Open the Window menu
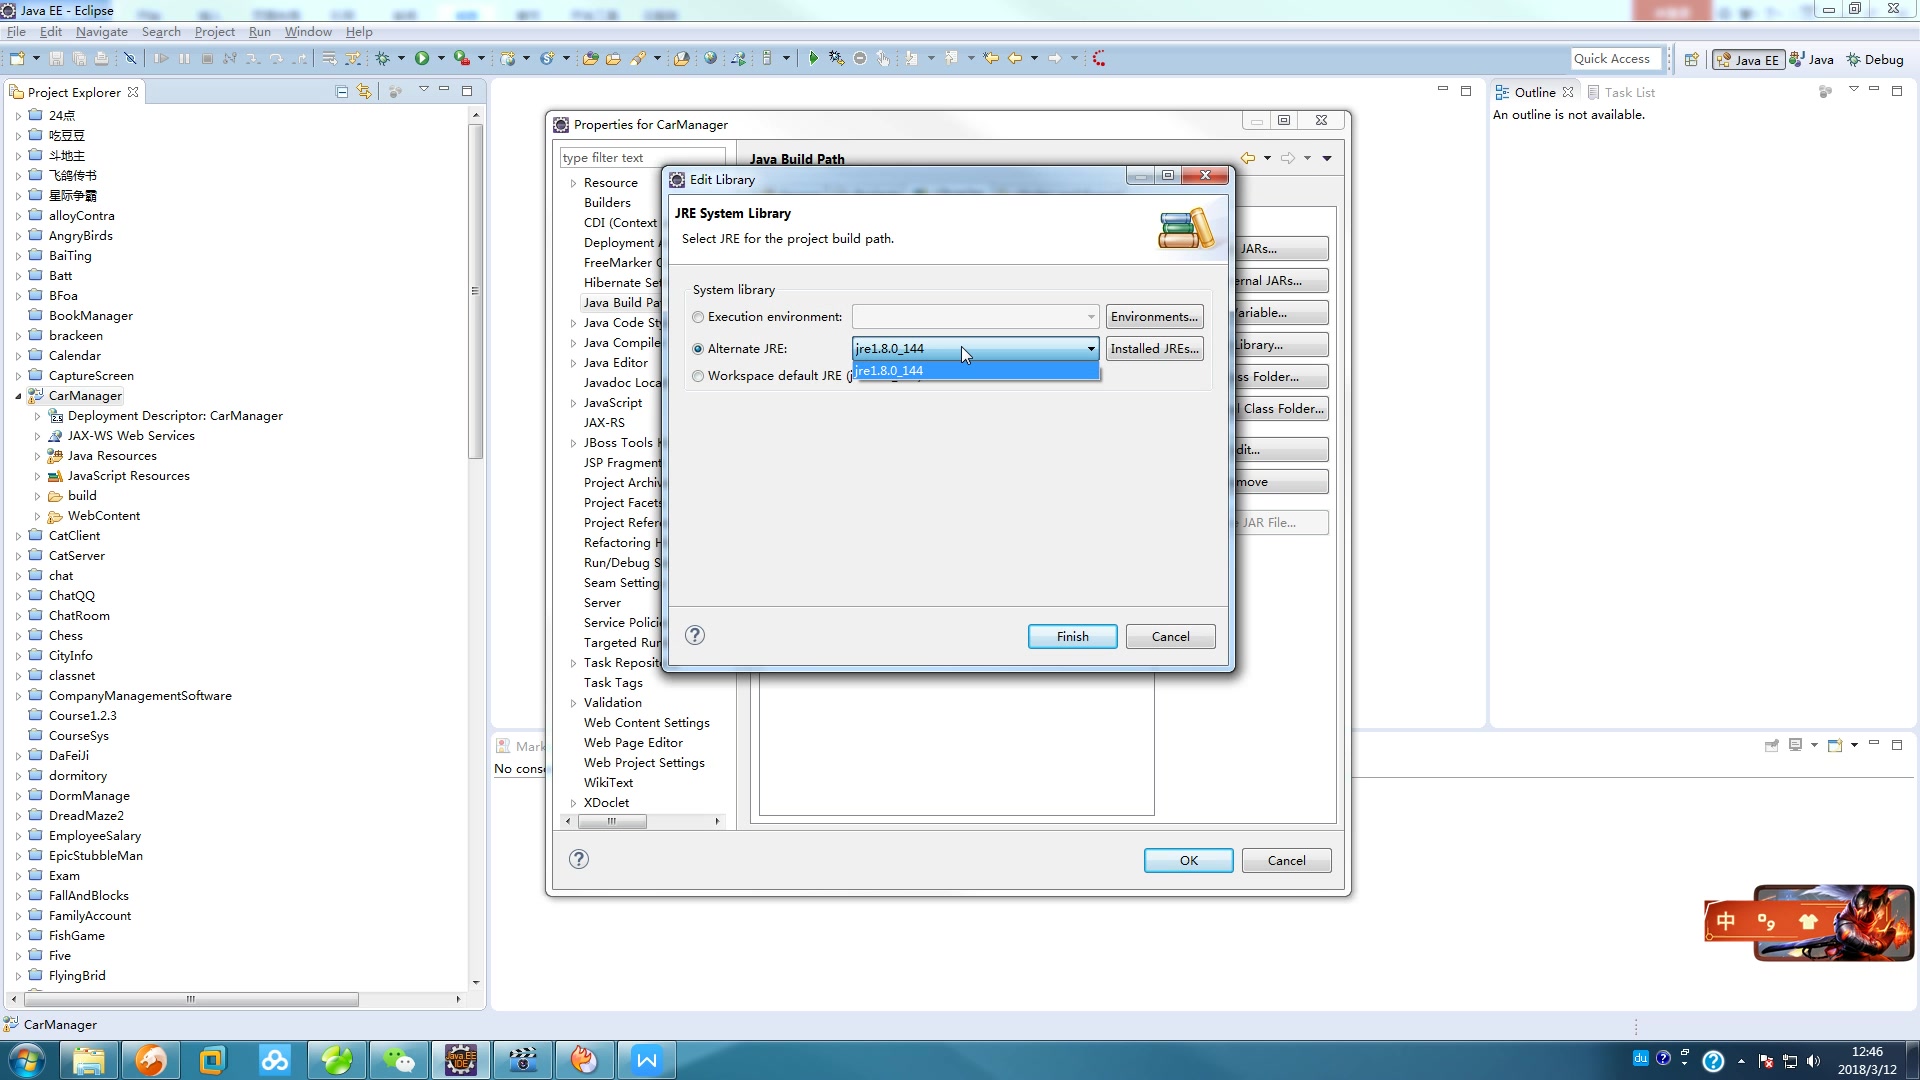Viewport: 1920px width, 1080px height. point(308,32)
